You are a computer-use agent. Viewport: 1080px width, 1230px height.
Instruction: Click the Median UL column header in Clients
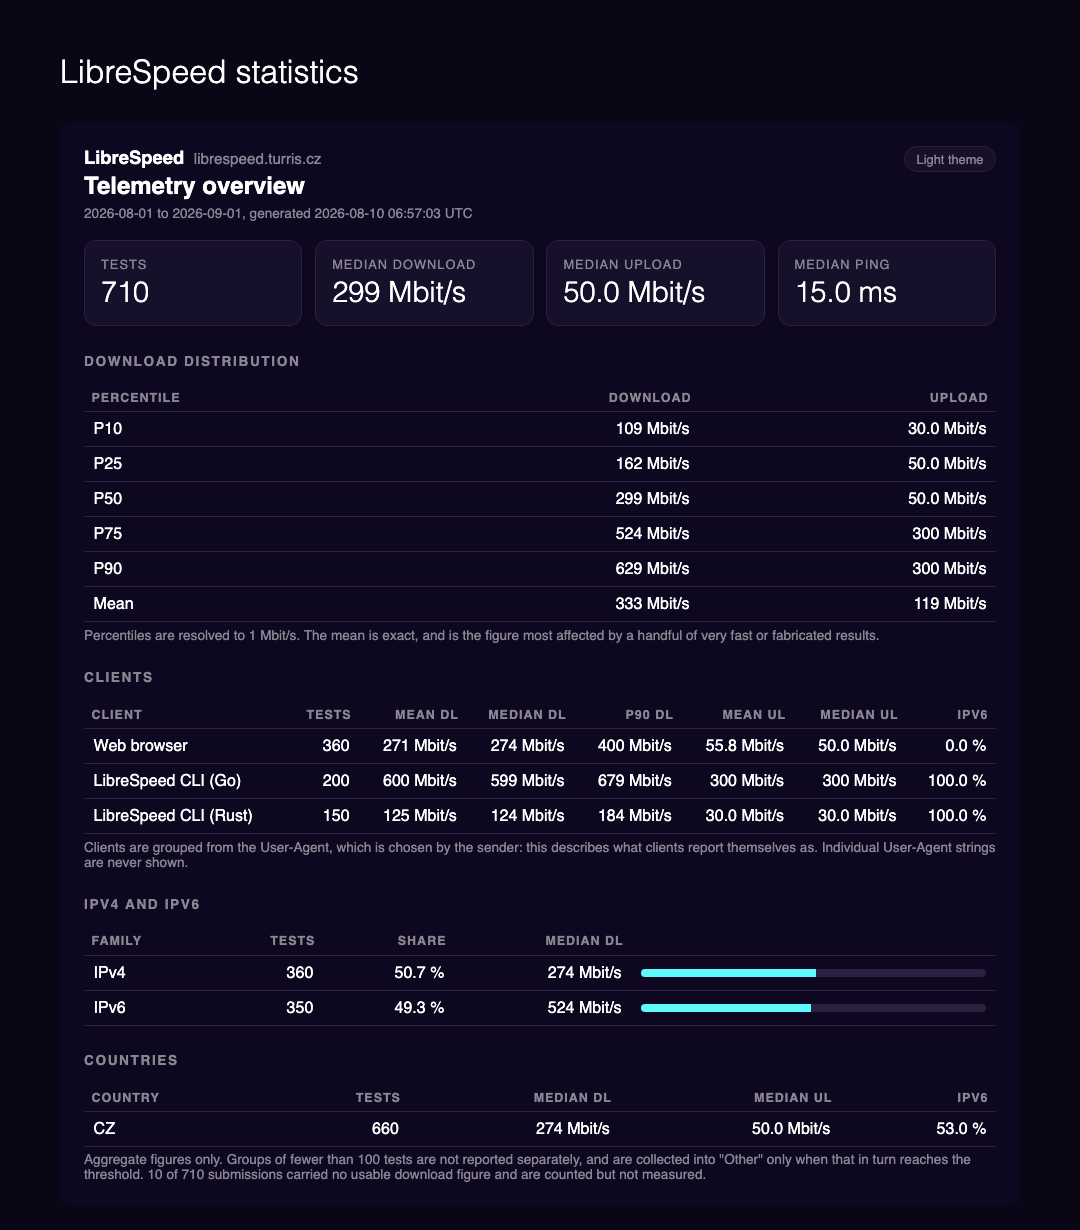coord(859,715)
